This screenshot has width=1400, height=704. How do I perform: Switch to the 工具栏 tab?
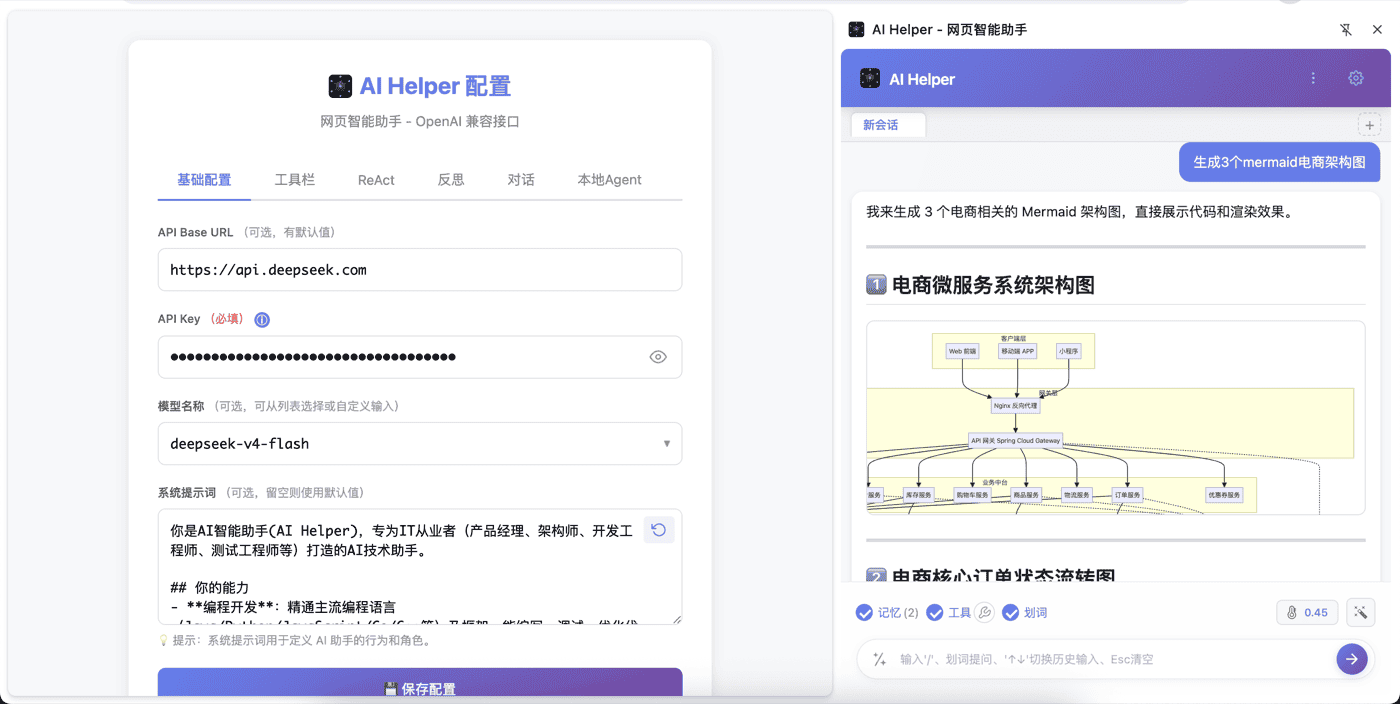click(x=295, y=180)
